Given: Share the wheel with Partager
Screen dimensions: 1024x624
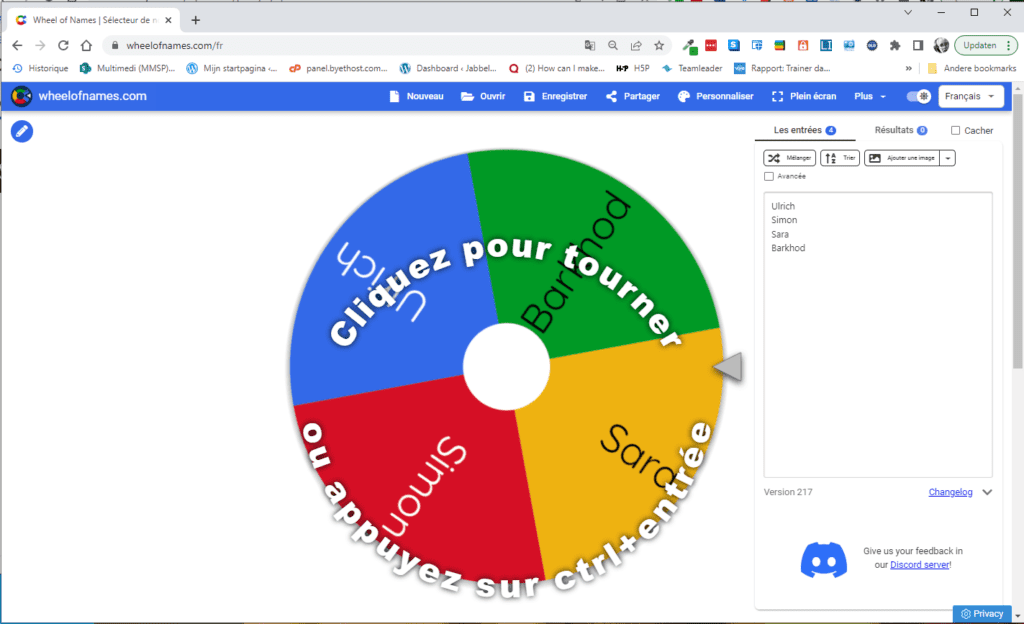Looking at the screenshot, I should coord(633,96).
